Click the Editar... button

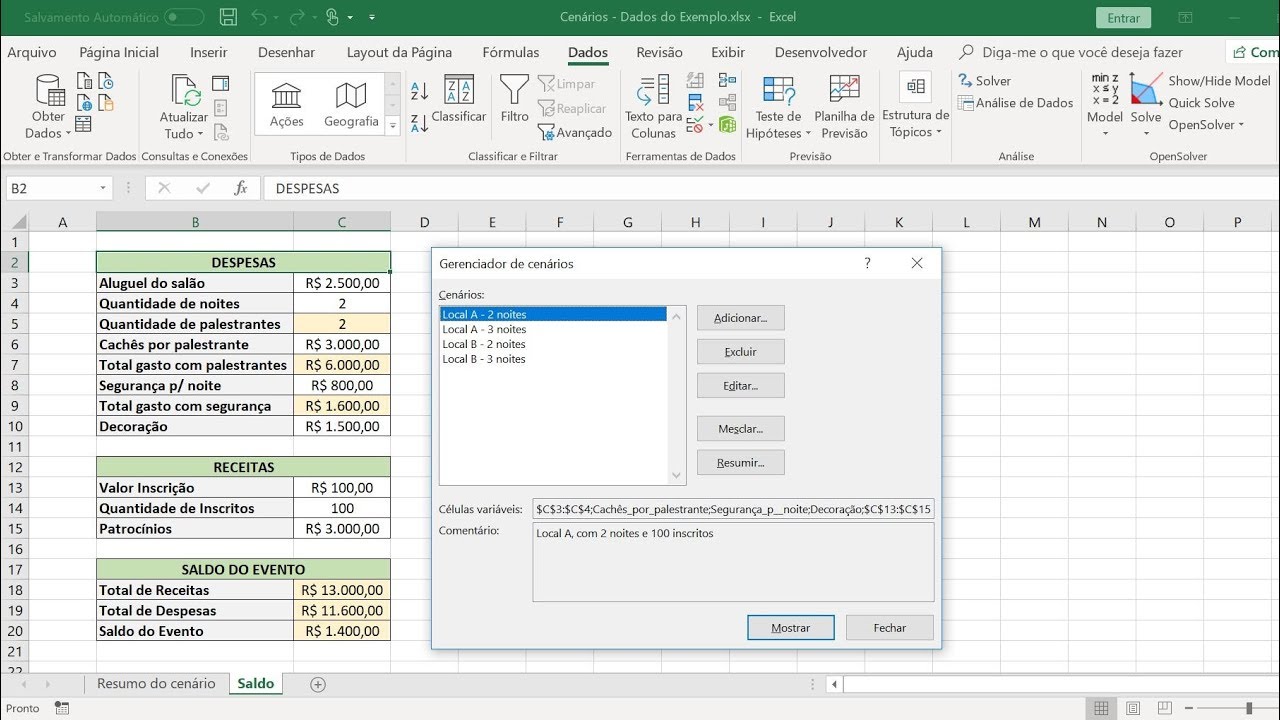point(740,385)
